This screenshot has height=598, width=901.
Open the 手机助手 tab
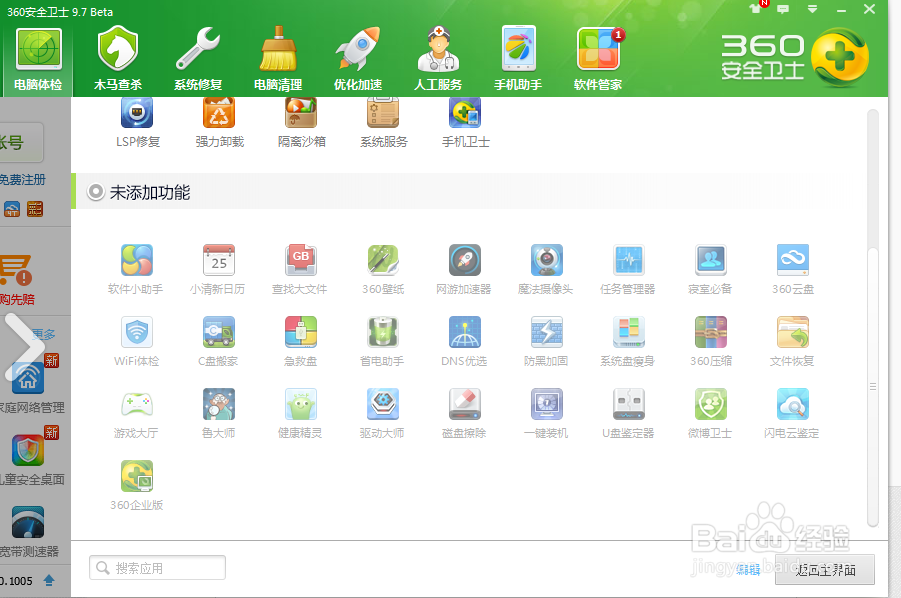[x=518, y=60]
